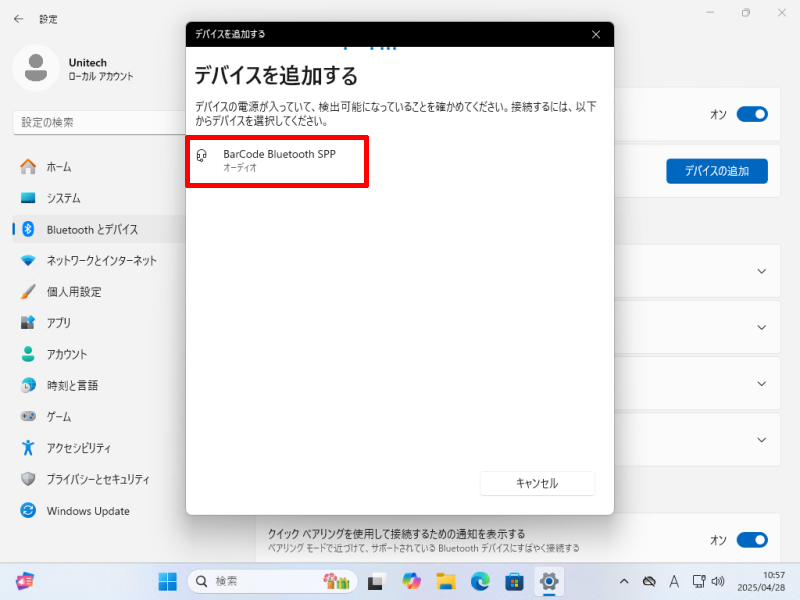Open Task View on the taskbar
This screenshot has width=800, height=600.
tap(376, 581)
